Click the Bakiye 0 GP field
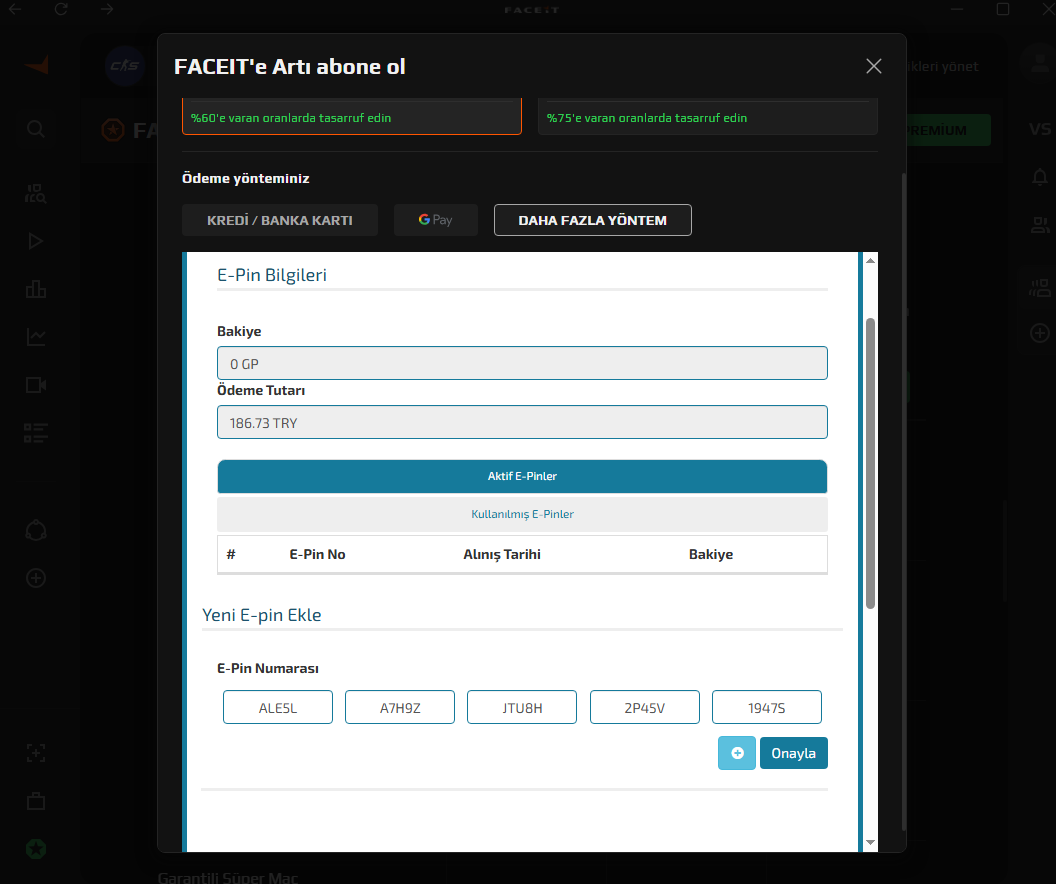The image size is (1056, 884). [522, 364]
